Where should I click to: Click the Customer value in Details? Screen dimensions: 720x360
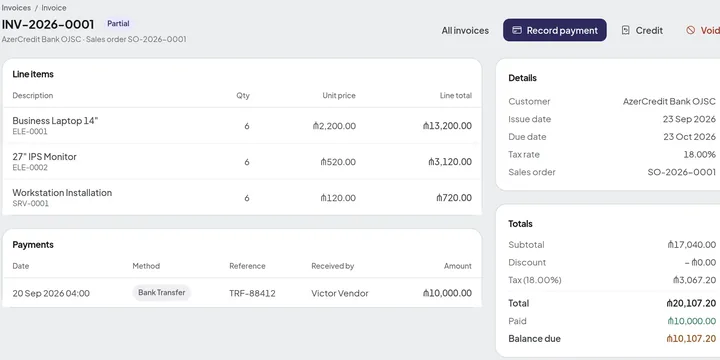pos(669,101)
